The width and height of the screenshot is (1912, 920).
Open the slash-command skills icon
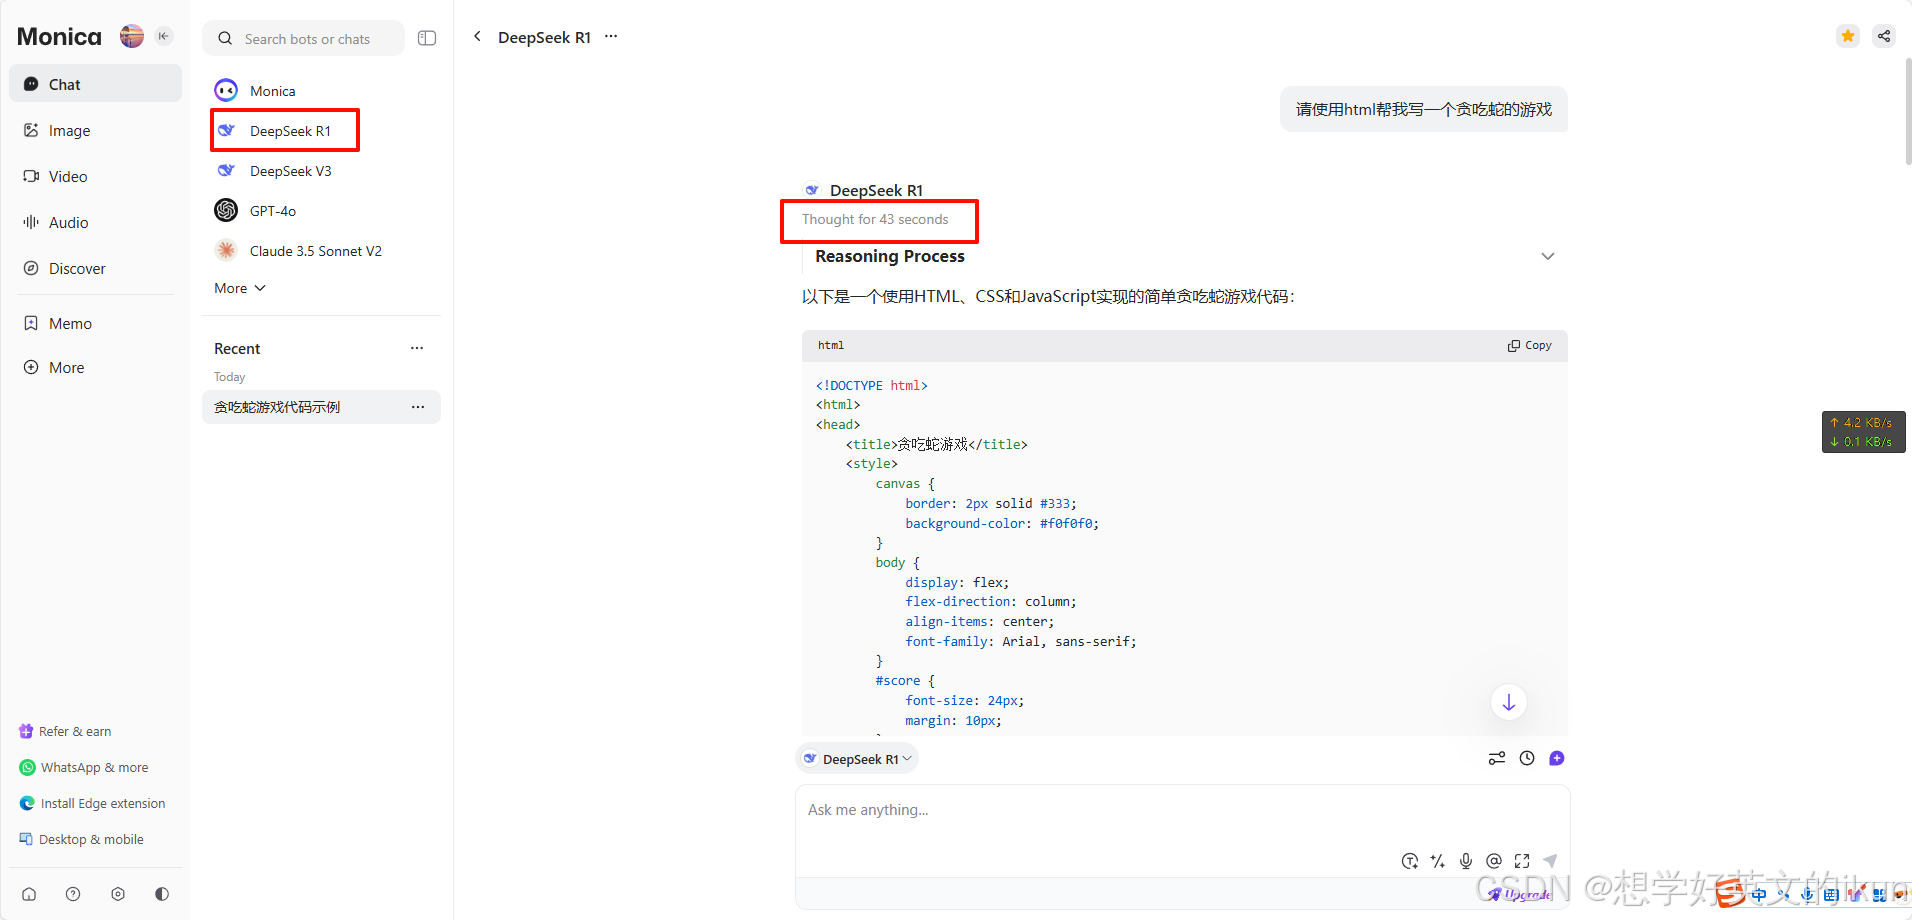tap(1438, 861)
